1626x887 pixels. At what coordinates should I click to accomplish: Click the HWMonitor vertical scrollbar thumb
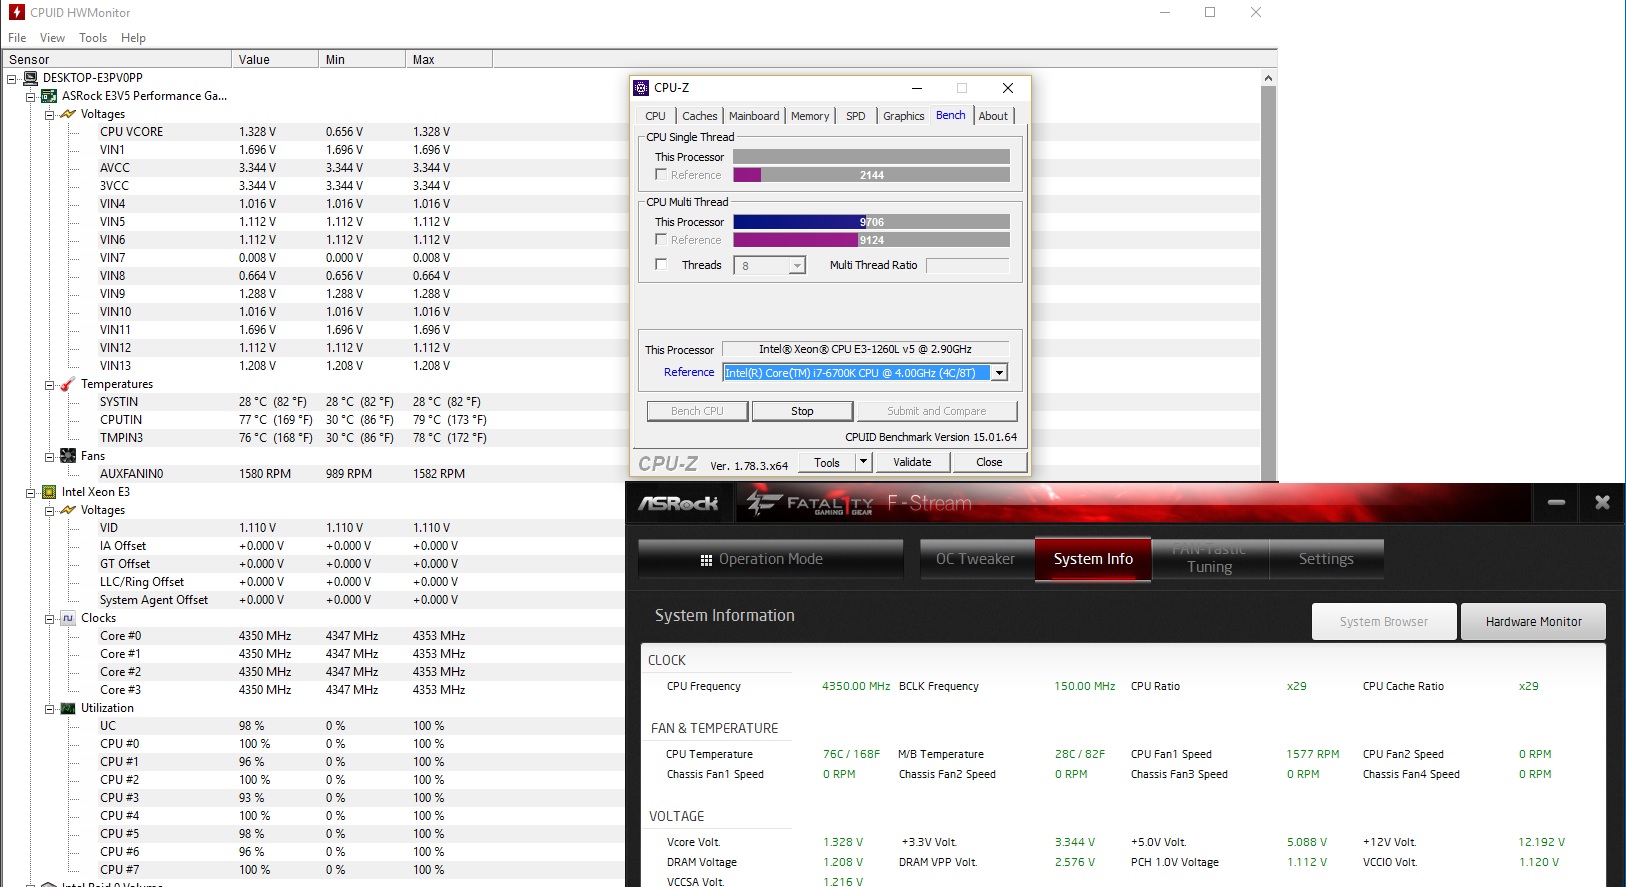click(1268, 283)
